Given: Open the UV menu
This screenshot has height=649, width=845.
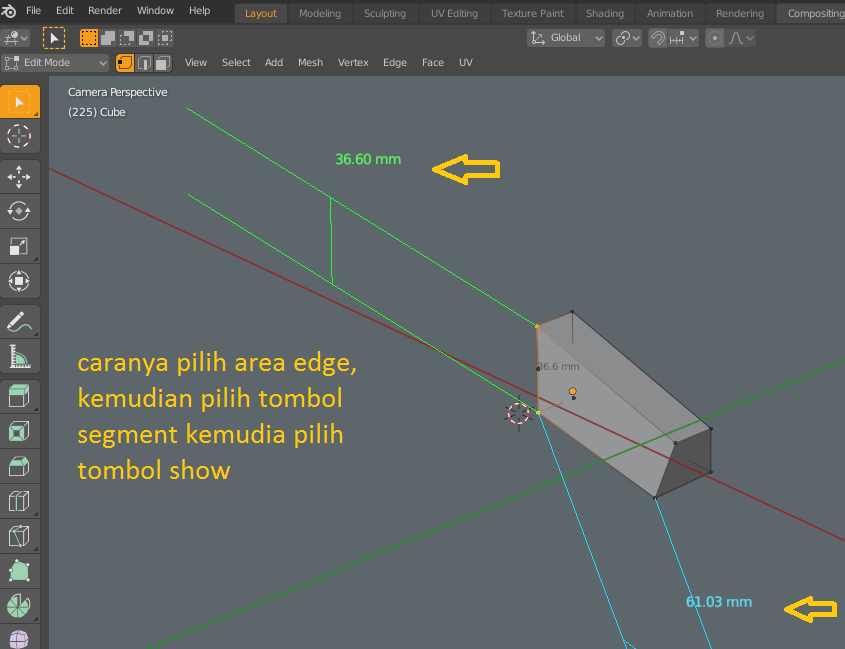Looking at the screenshot, I should 466,63.
